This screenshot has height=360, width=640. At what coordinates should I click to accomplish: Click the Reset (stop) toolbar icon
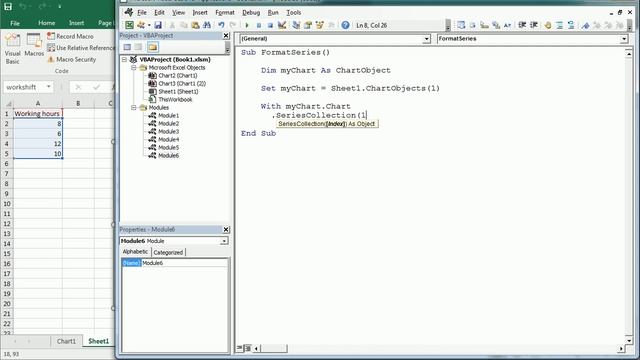[x=270, y=25]
